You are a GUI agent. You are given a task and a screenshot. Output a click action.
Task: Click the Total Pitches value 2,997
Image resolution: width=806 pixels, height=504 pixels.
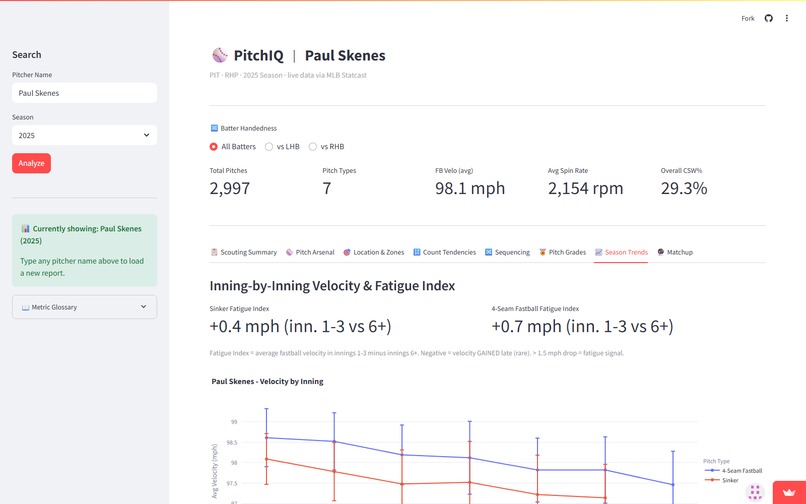click(230, 188)
